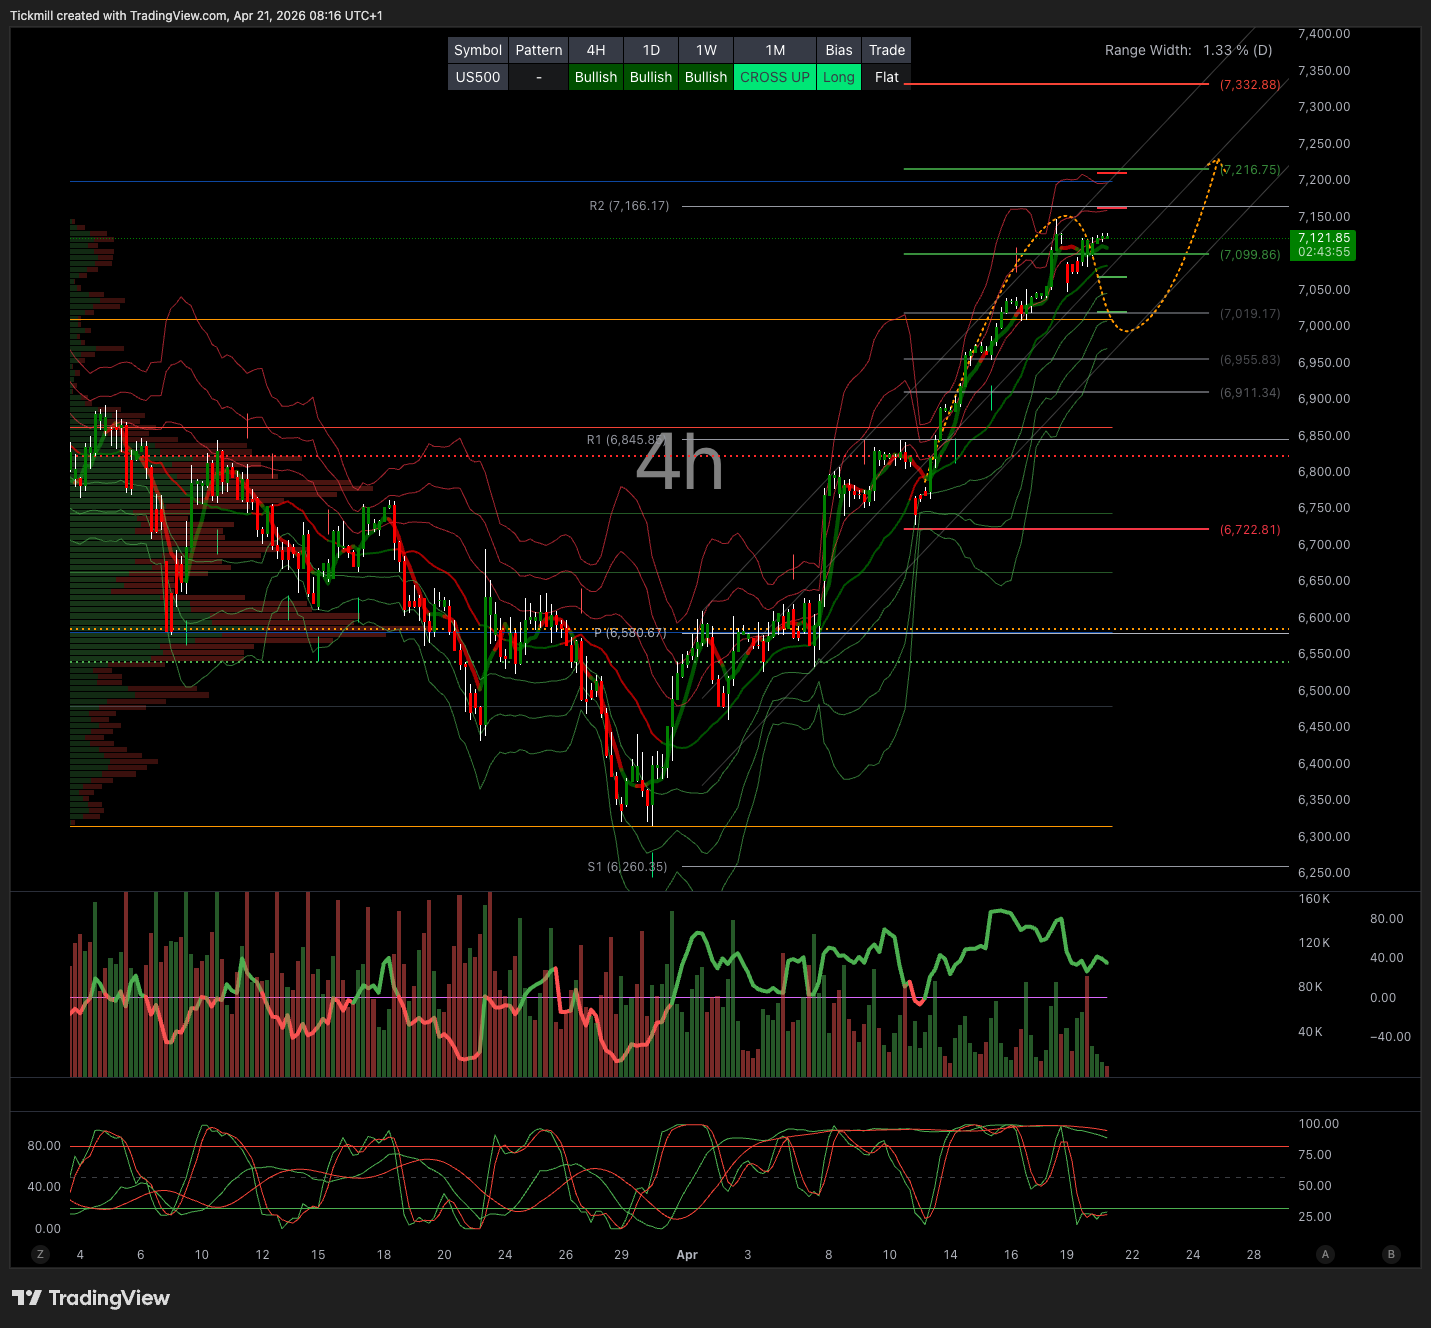Click the 4H column header
1431x1328 pixels.
[596, 50]
